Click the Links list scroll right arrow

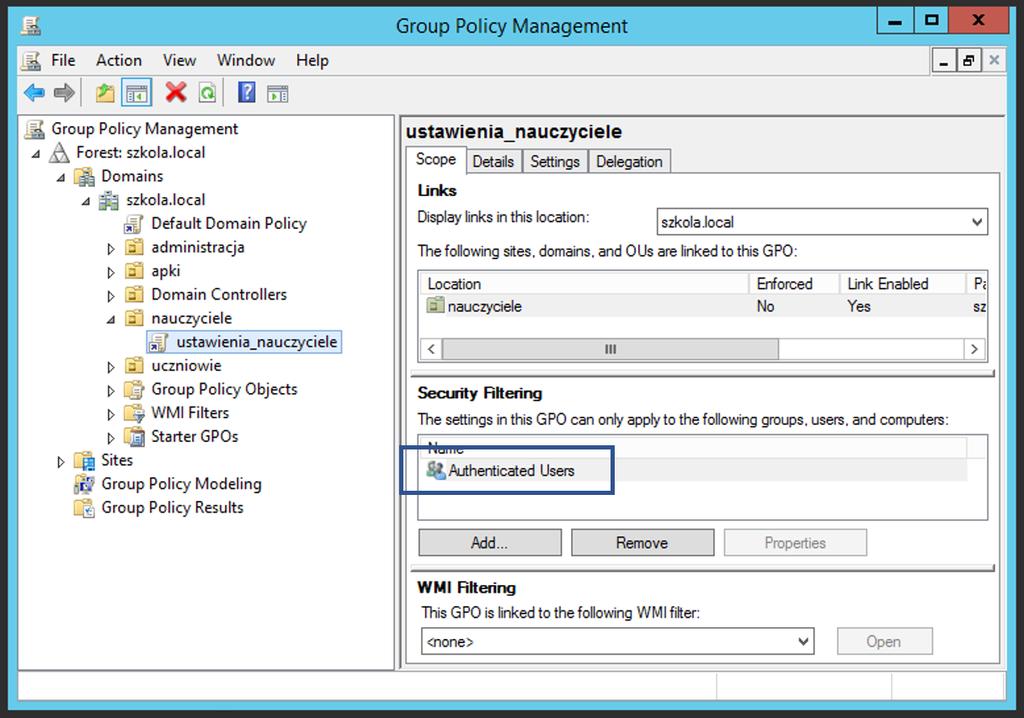coord(974,349)
